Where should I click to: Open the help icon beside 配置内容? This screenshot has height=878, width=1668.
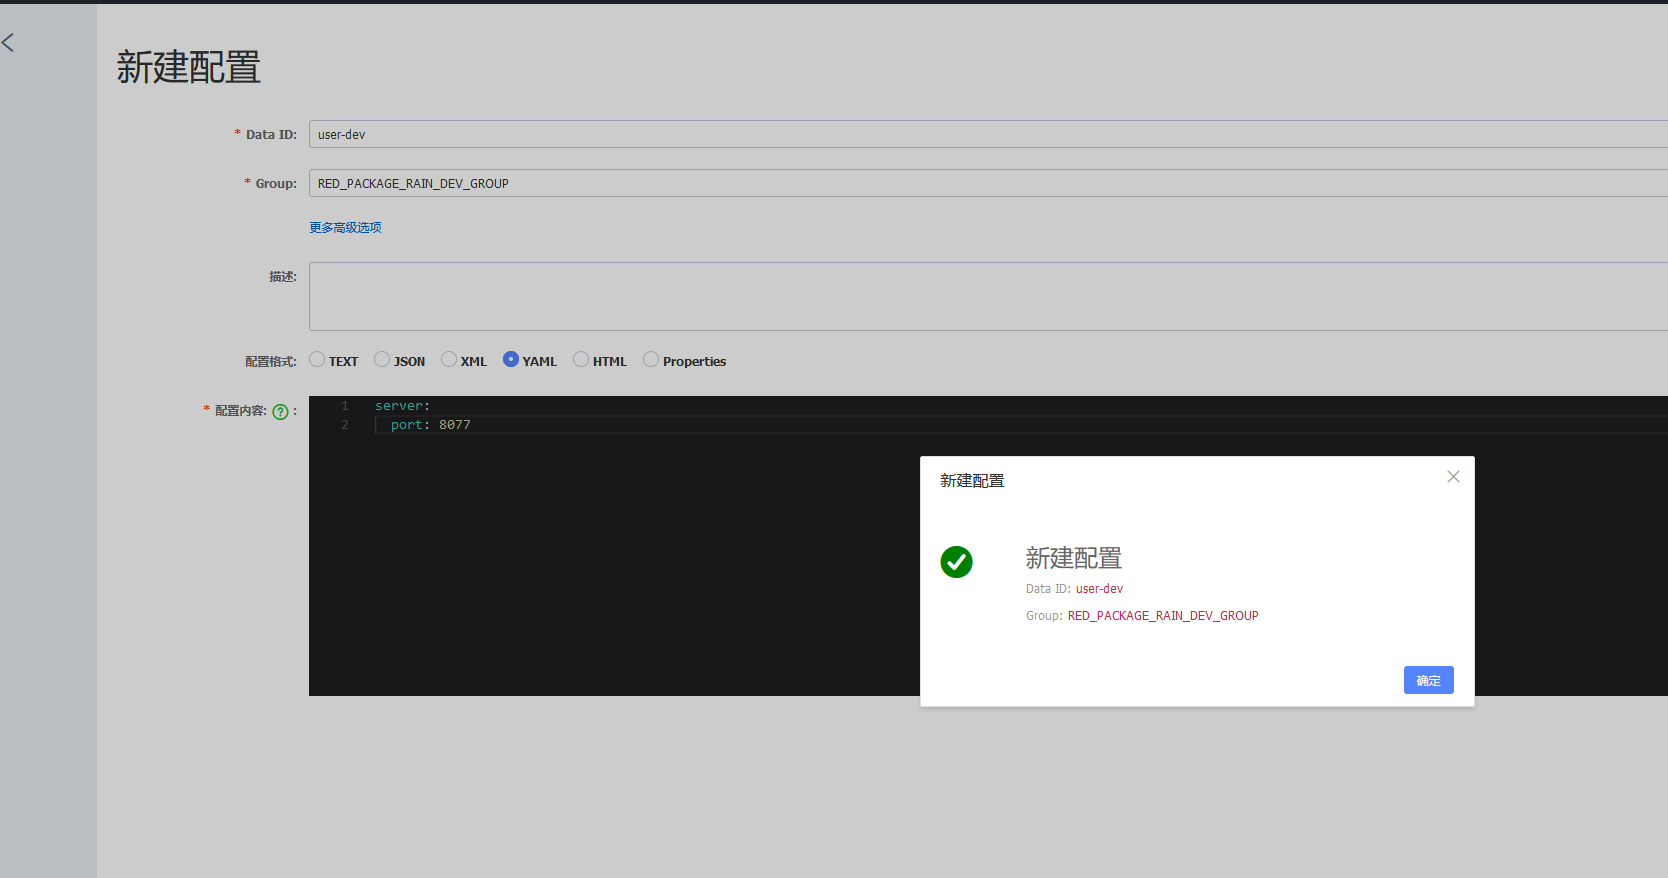coord(280,412)
